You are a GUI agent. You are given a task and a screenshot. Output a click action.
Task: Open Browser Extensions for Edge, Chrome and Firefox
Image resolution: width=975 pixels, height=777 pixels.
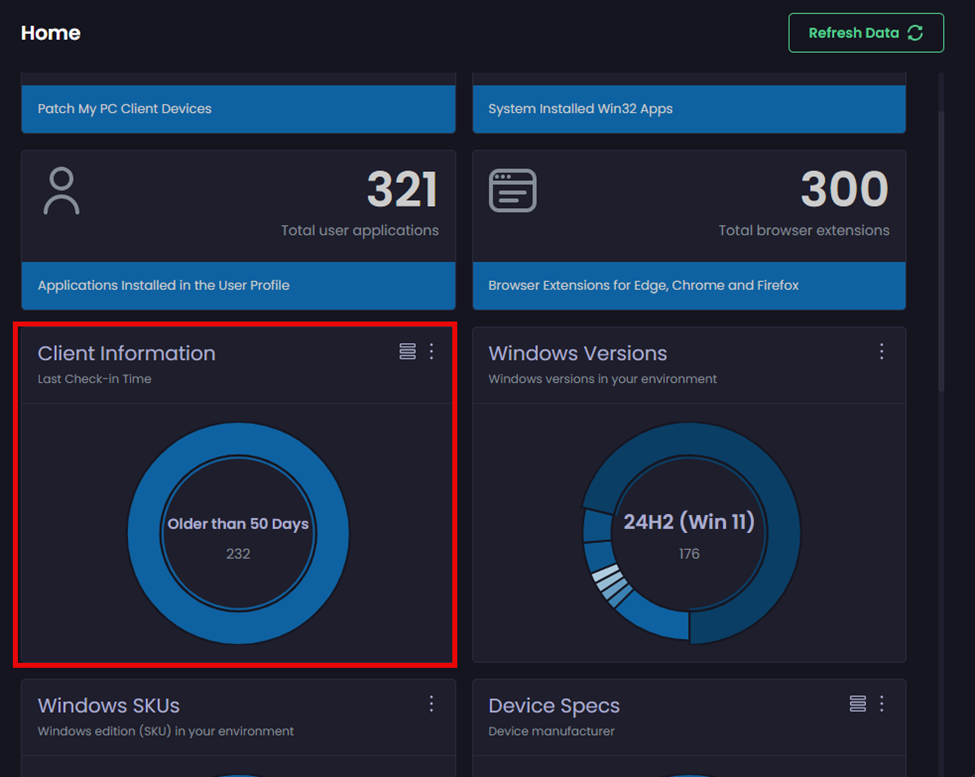coord(689,285)
